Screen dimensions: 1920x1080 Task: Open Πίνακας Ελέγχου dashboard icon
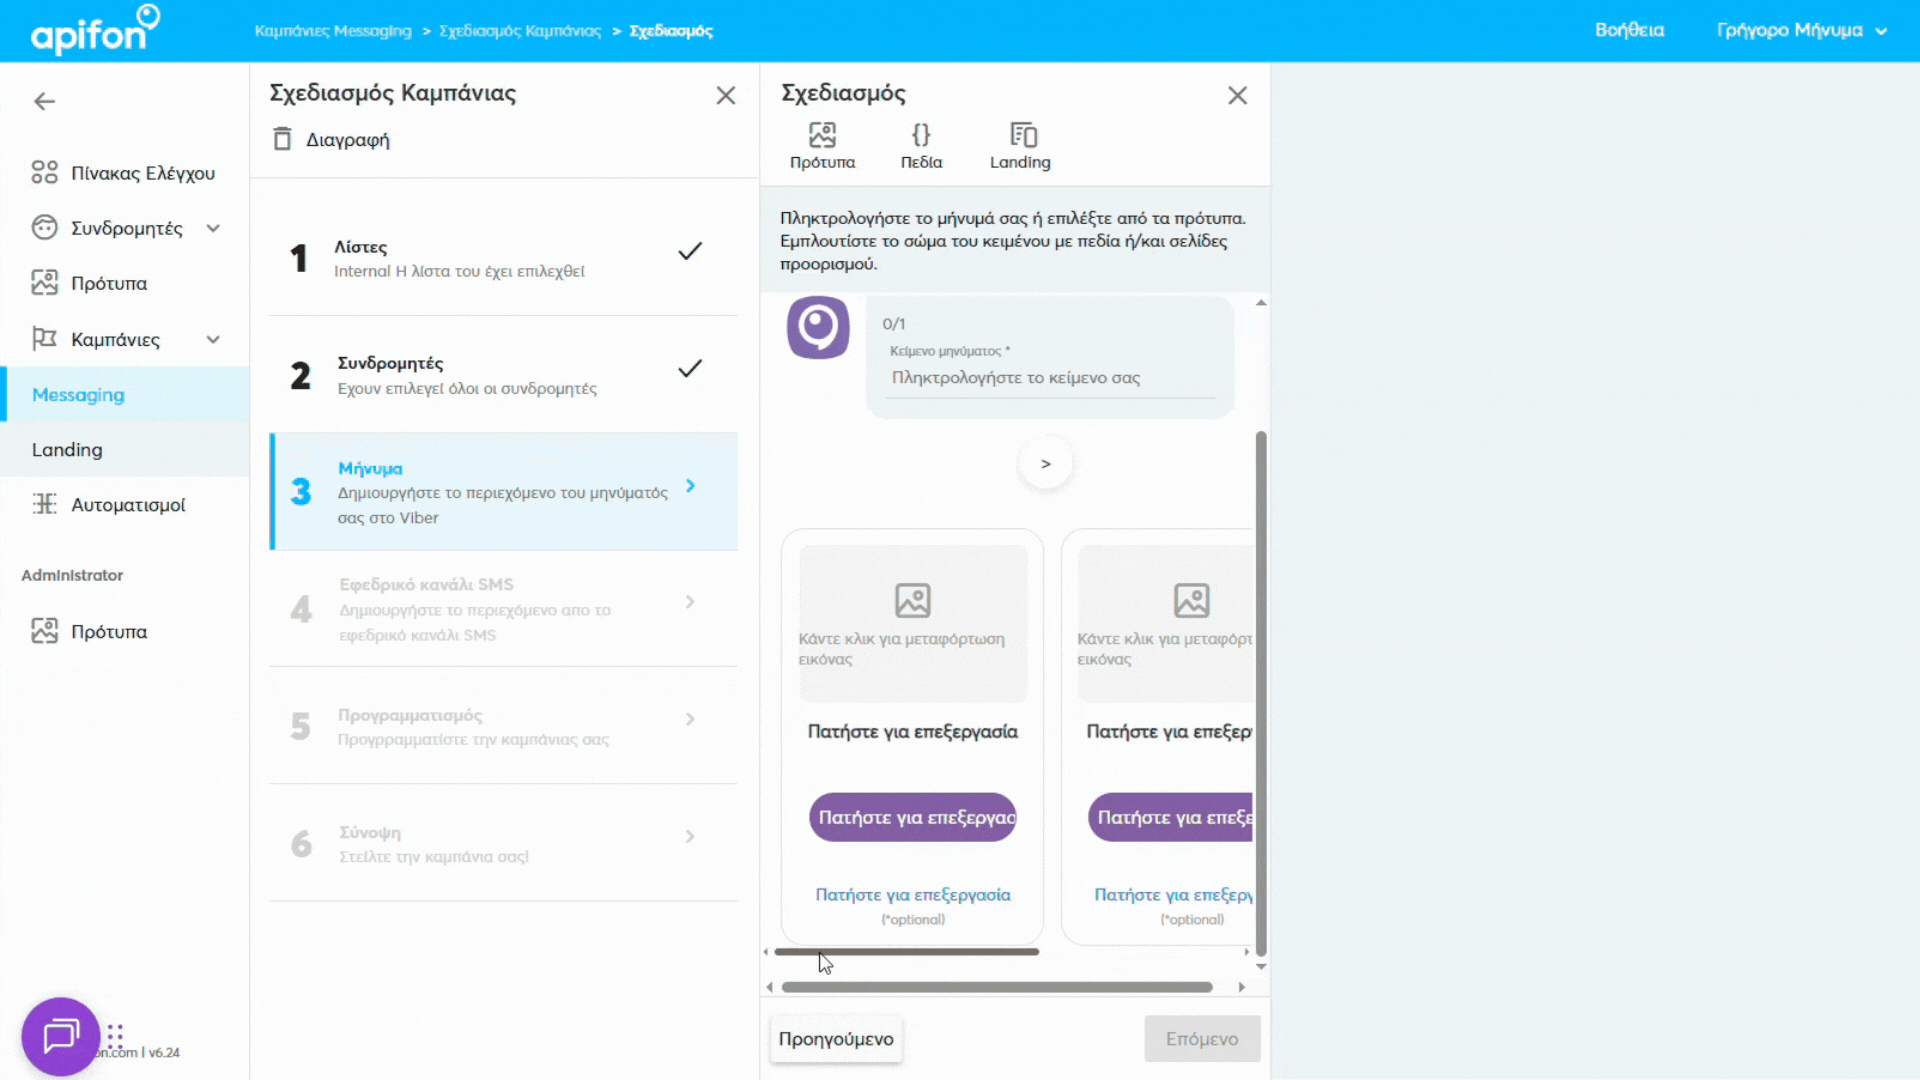44,173
